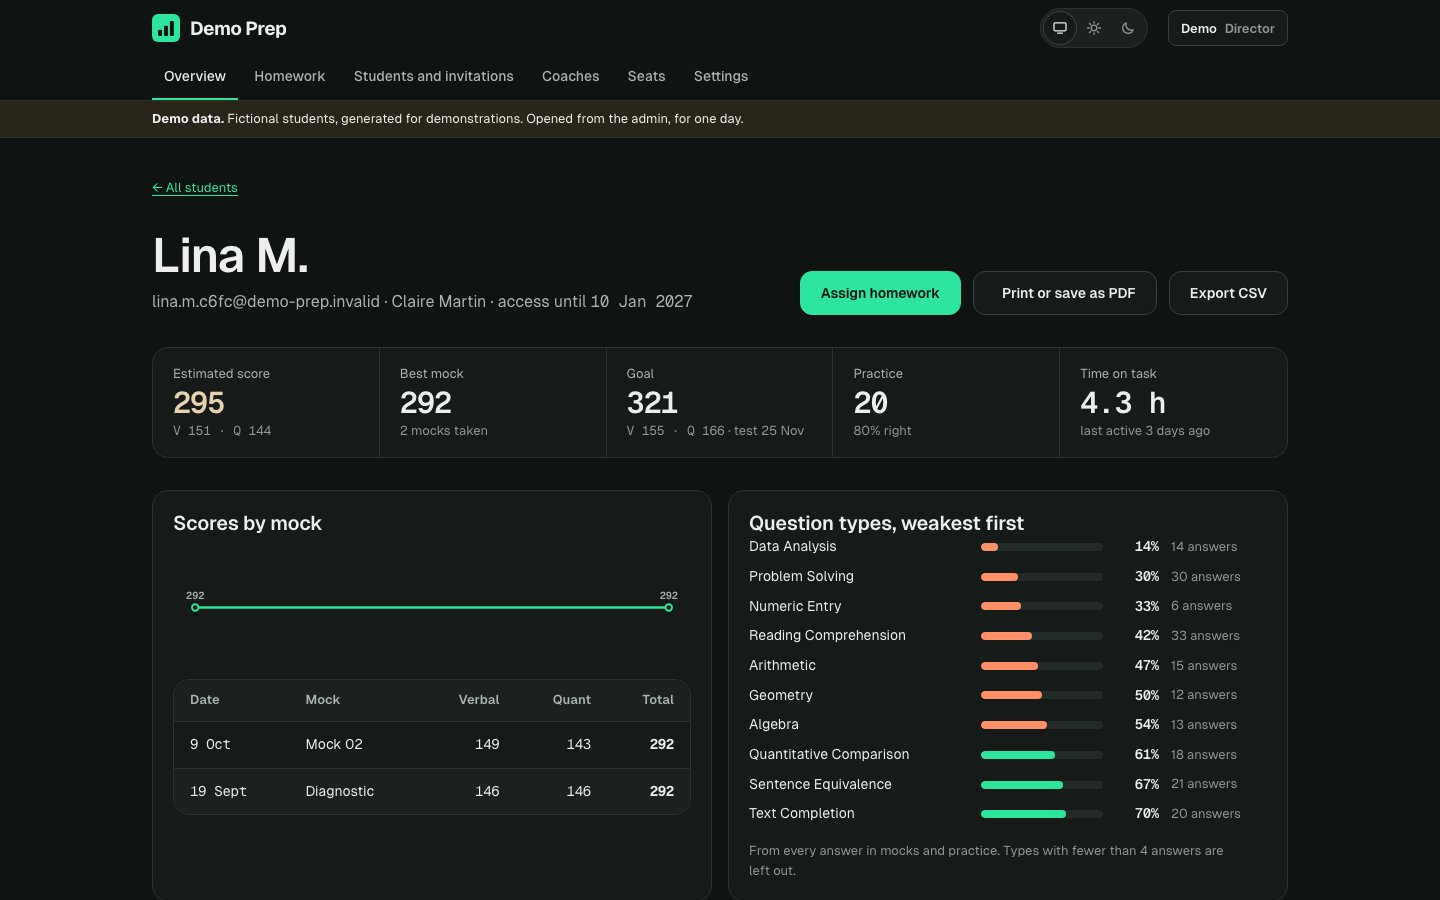Image resolution: width=1440 pixels, height=900 pixels.
Task: Click Print or save as PDF
Action: tap(1065, 293)
